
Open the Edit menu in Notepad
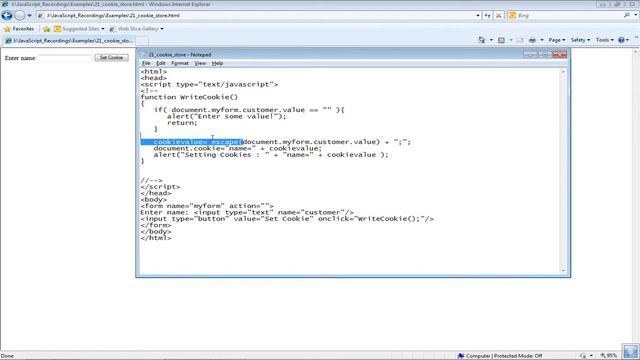point(161,63)
